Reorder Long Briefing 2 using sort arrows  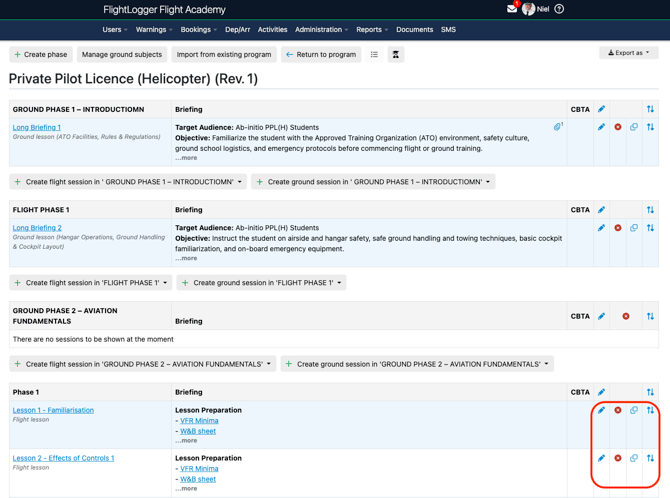click(x=650, y=228)
